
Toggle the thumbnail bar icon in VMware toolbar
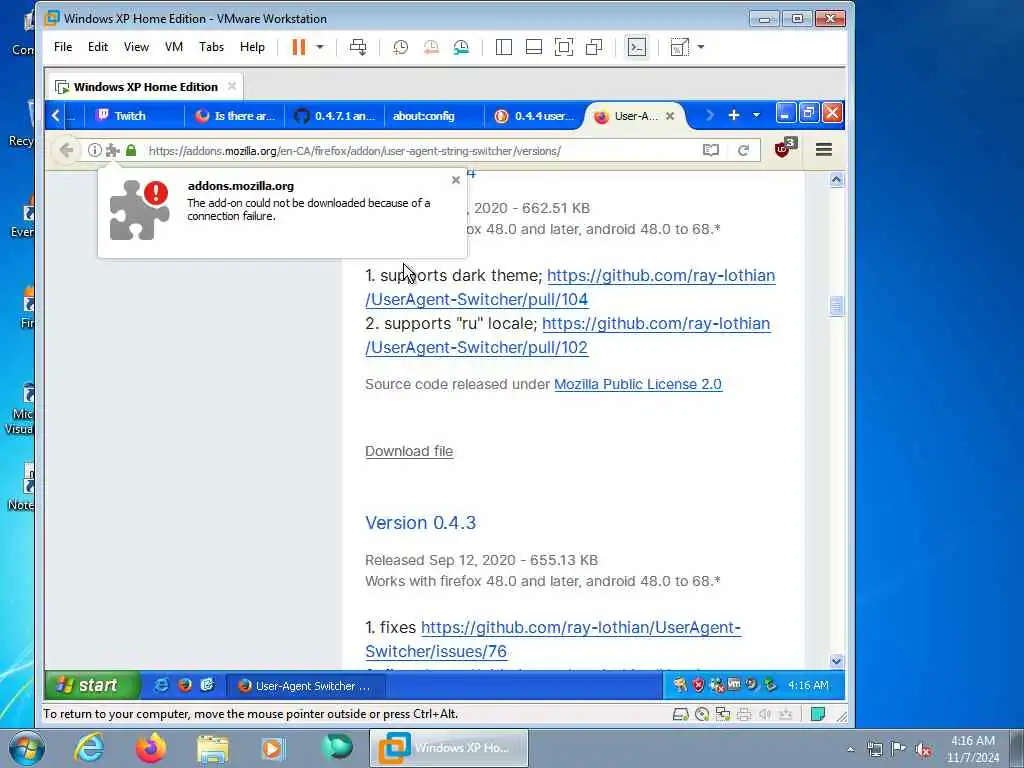click(x=534, y=47)
